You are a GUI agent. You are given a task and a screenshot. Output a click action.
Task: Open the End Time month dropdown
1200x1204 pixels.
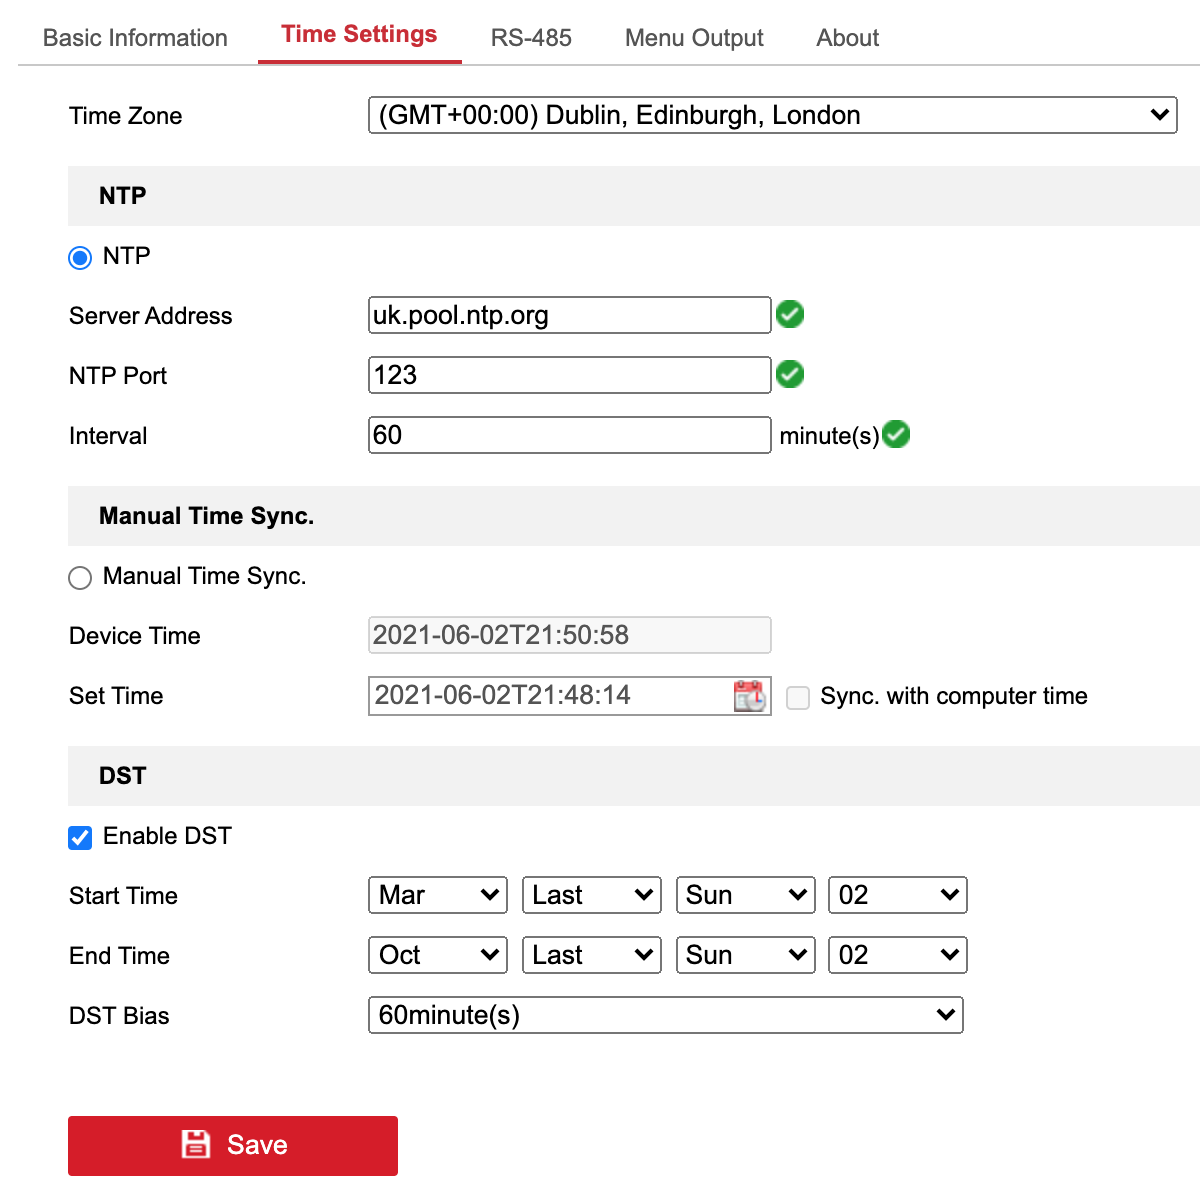point(438,955)
